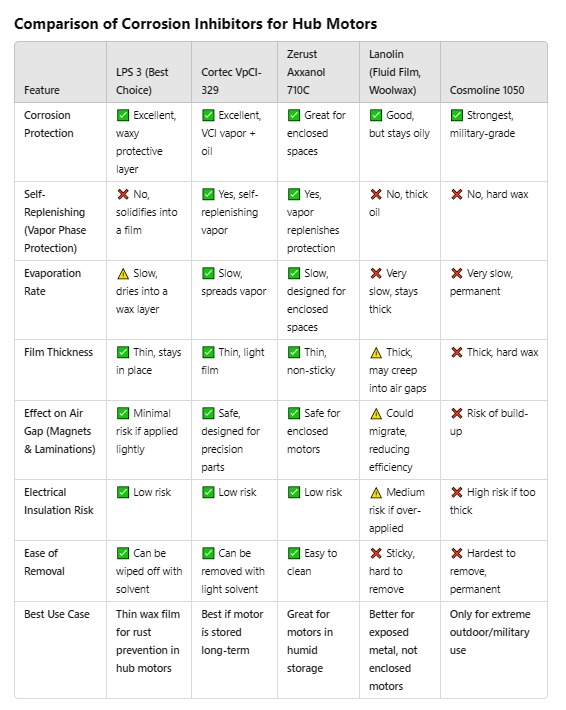The image size is (566, 710).
Task: Click warning icon beside 'Could migrate, reducing efficiency'
Action: (x=376, y=413)
